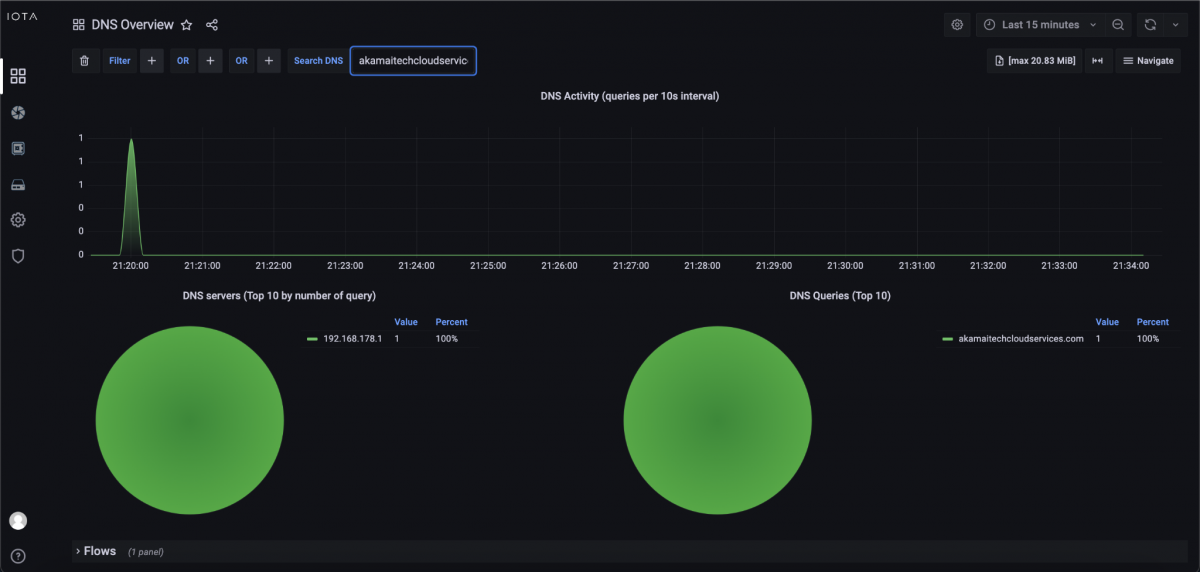Mark DNS Overview as favorite with star
The image size is (1200, 572).
(x=186, y=25)
